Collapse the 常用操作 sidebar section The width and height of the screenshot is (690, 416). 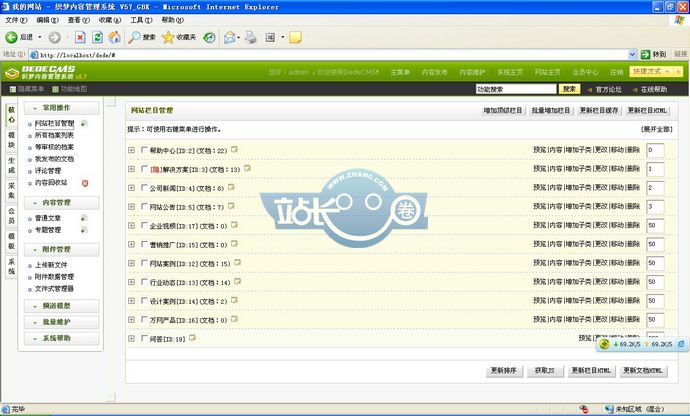tap(61, 108)
